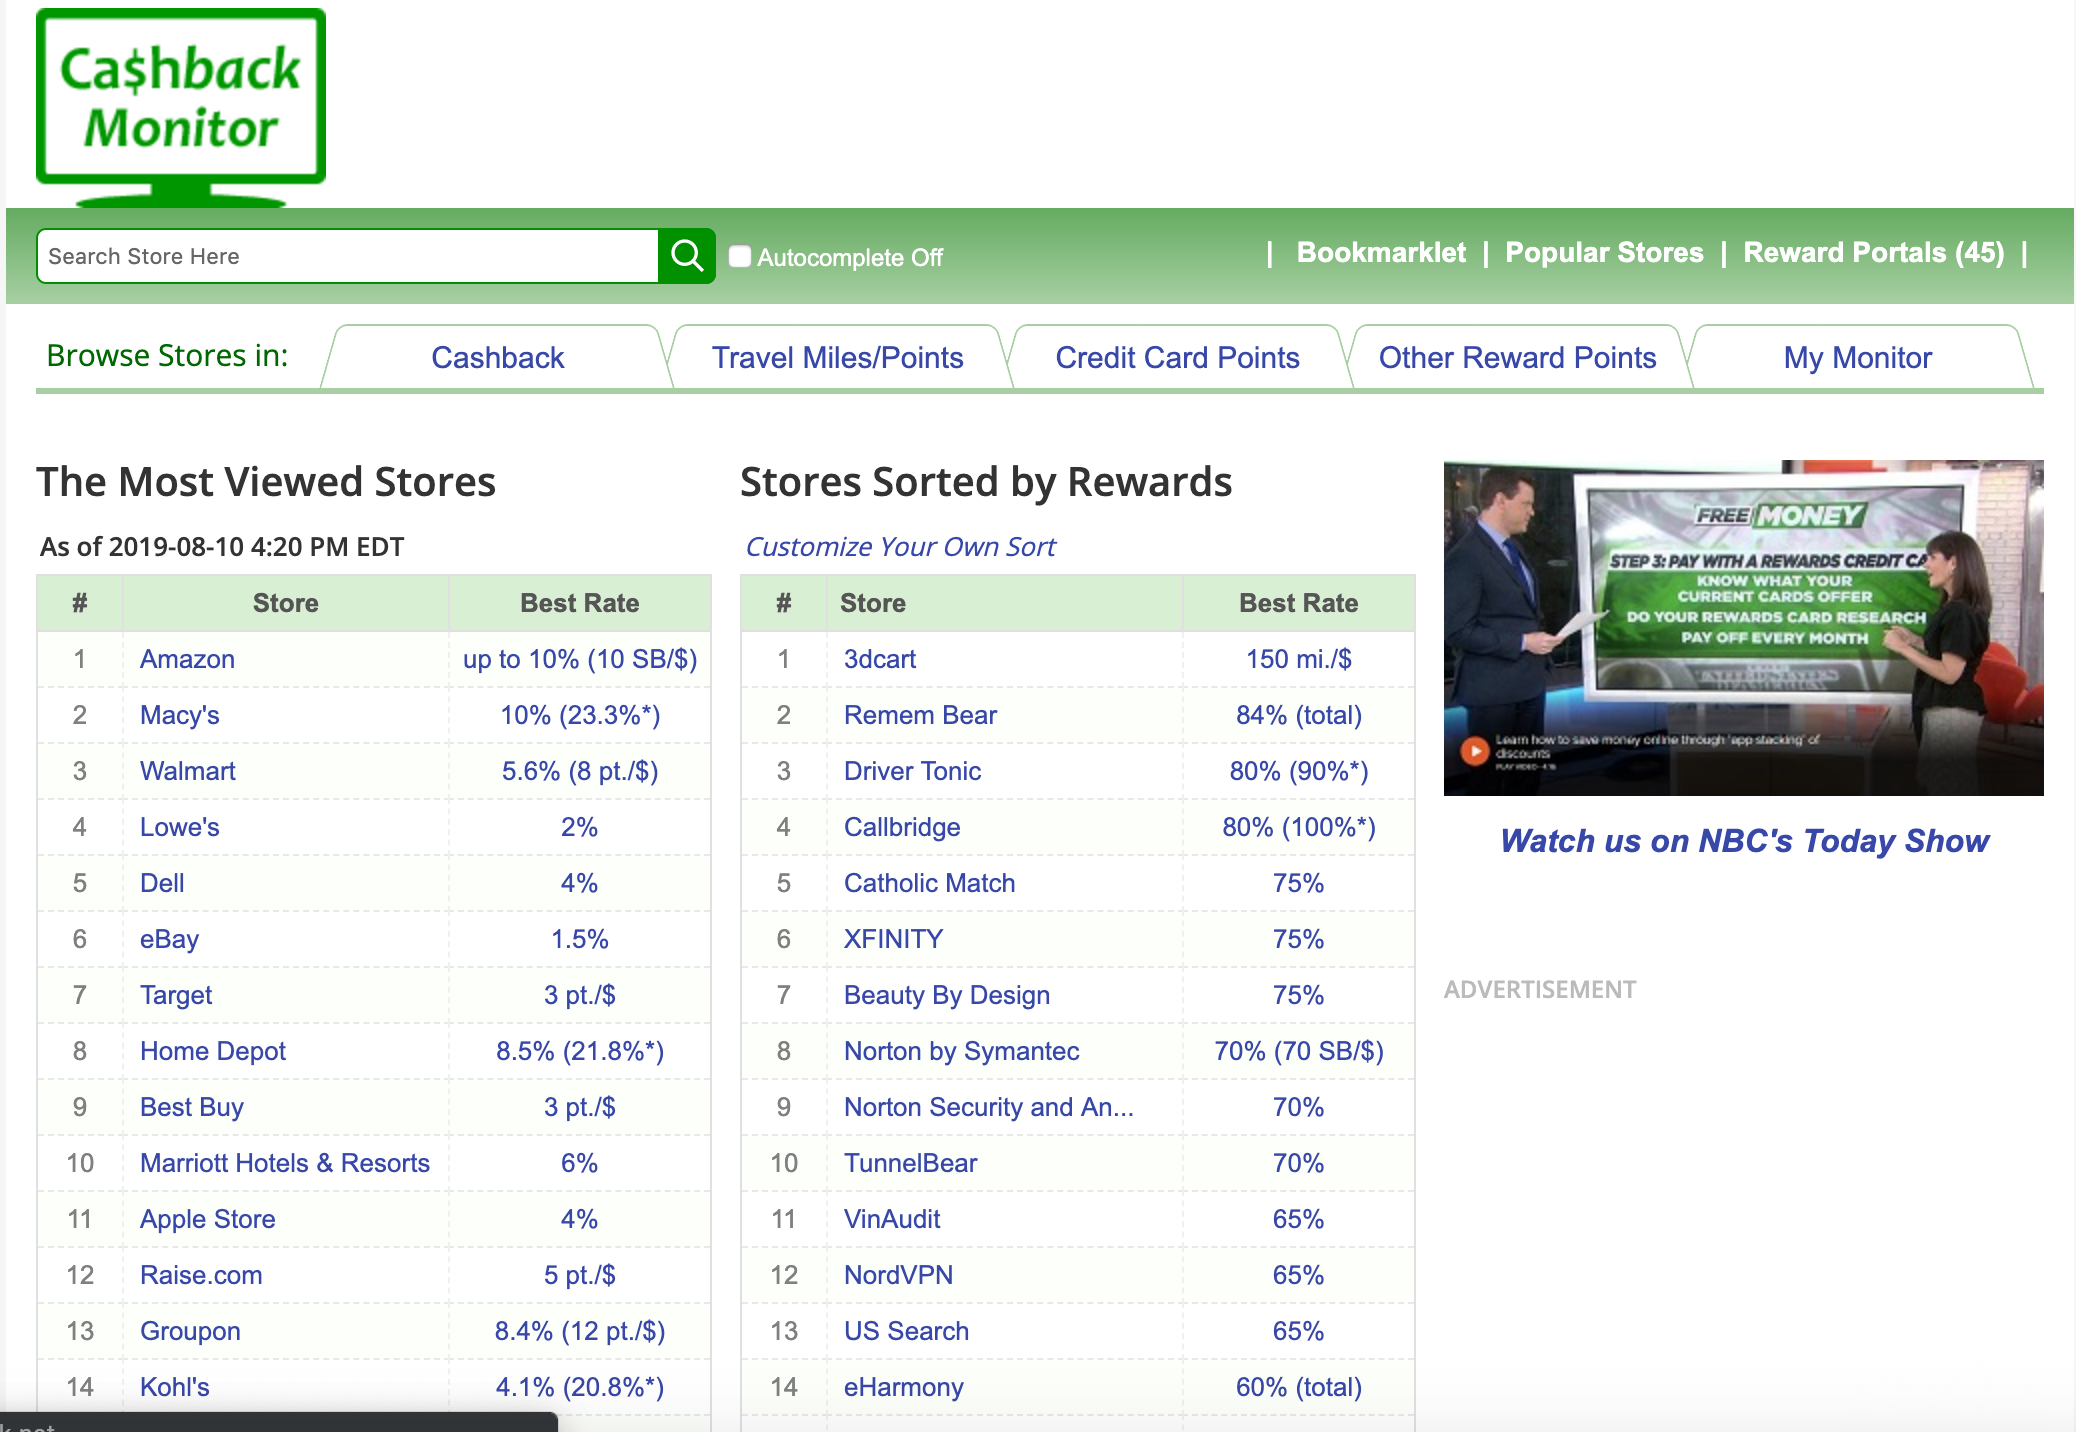Image resolution: width=2076 pixels, height=1432 pixels.
Task: Open the 3dcart store link
Action: coord(880,659)
